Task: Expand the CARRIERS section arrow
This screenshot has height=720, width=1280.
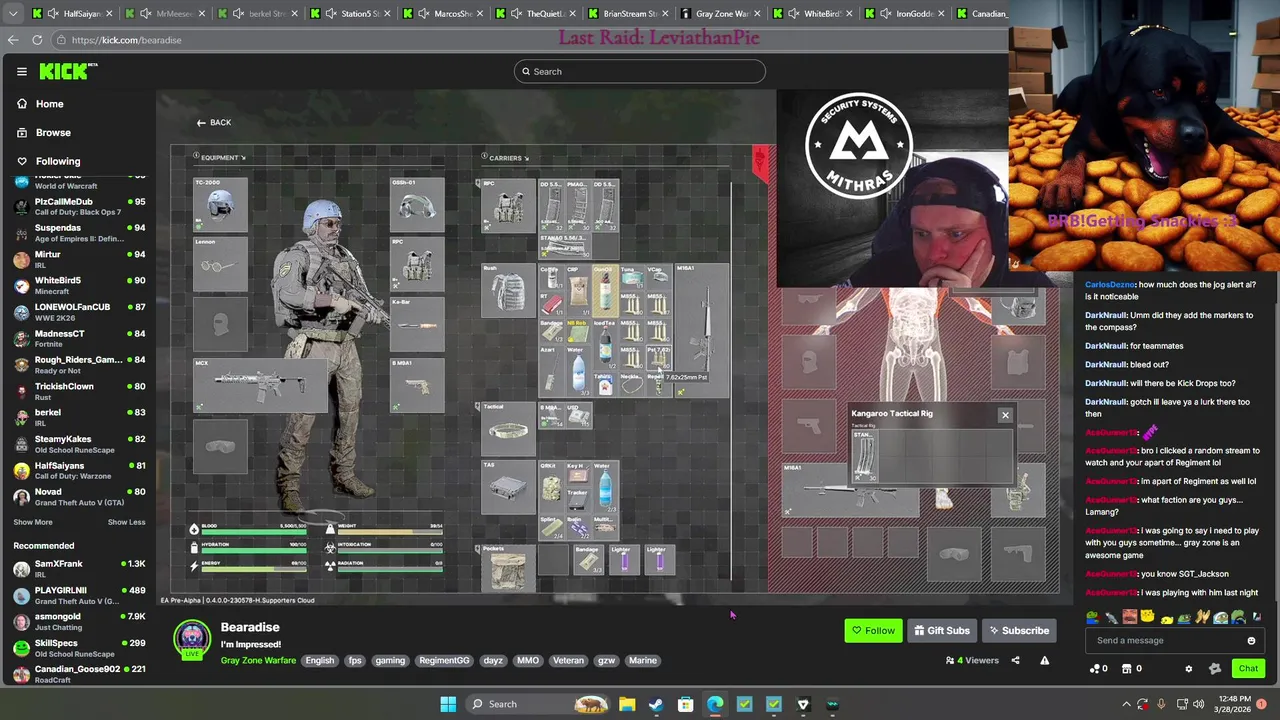Action: 526,158
